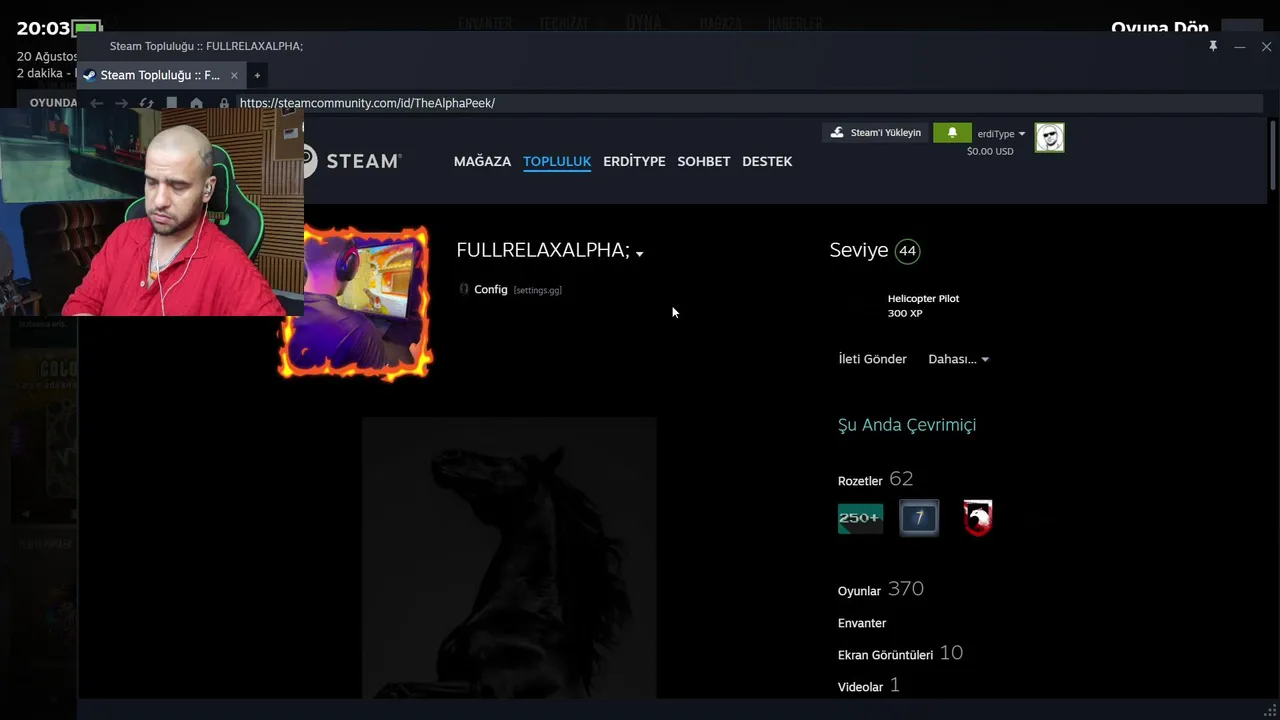Screen dimensions: 1280x720
Task: Reload the Steam community page
Action: tap(146, 103)
